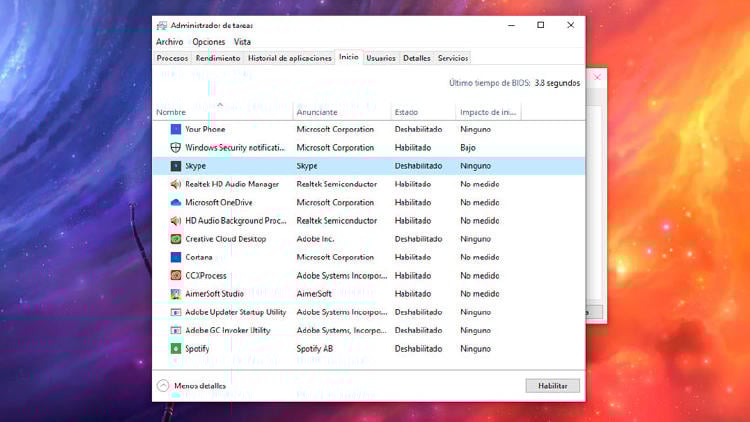Sort by Impacto de inicio column

pos(486,112)
